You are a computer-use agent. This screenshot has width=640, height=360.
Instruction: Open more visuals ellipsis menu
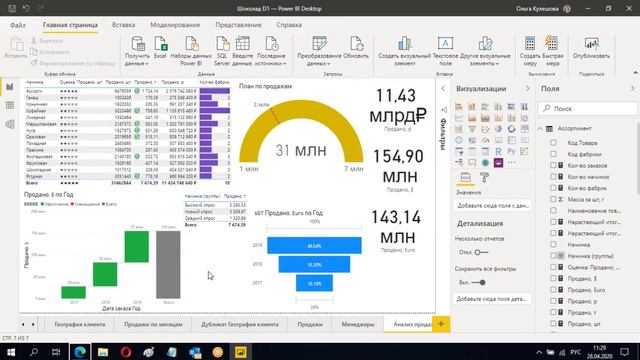(x=511, y=162)
